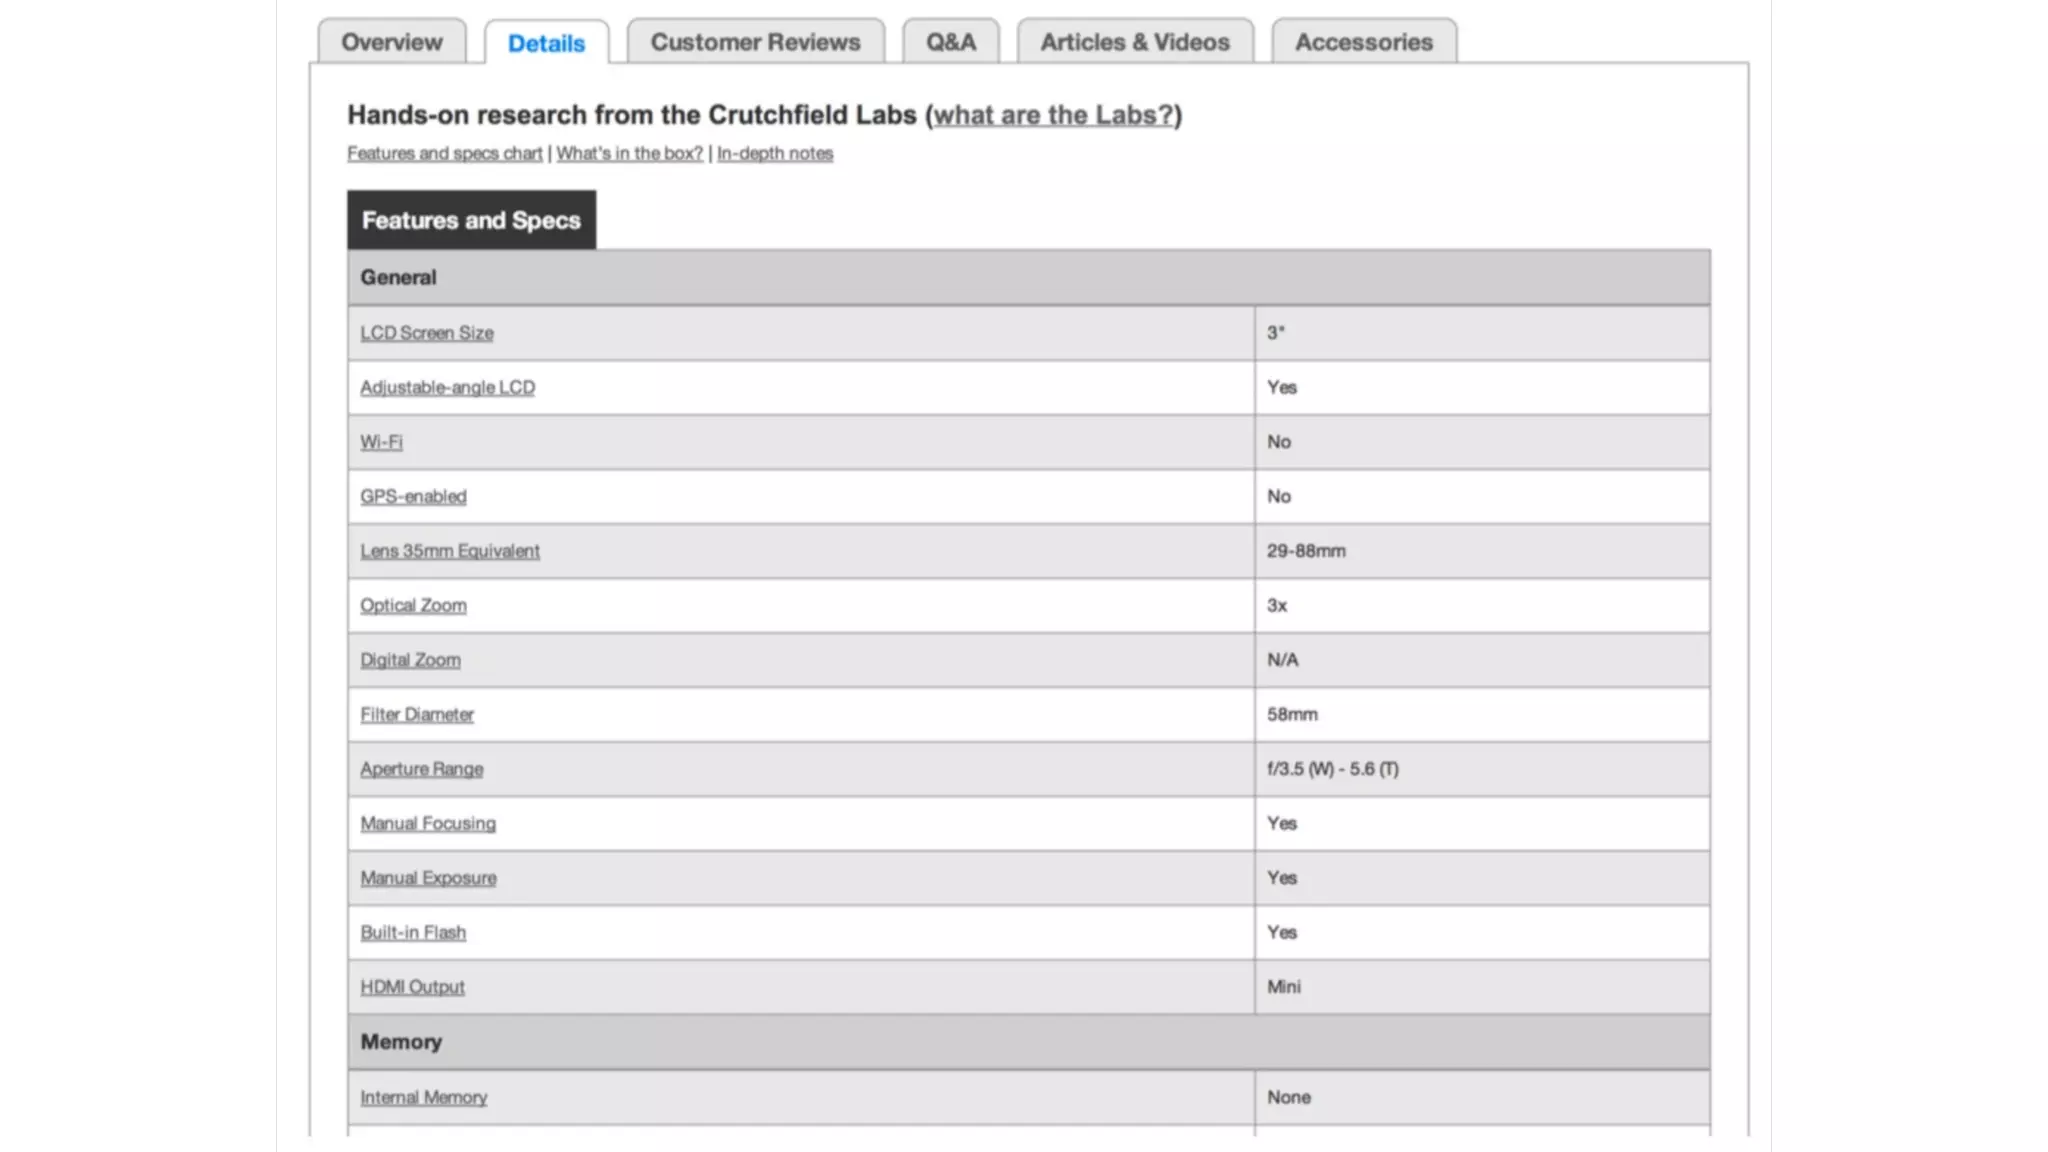Click the Optical Zoom link
Image resolution: width=2048 pixels, height=1152 pixels.
413,605
